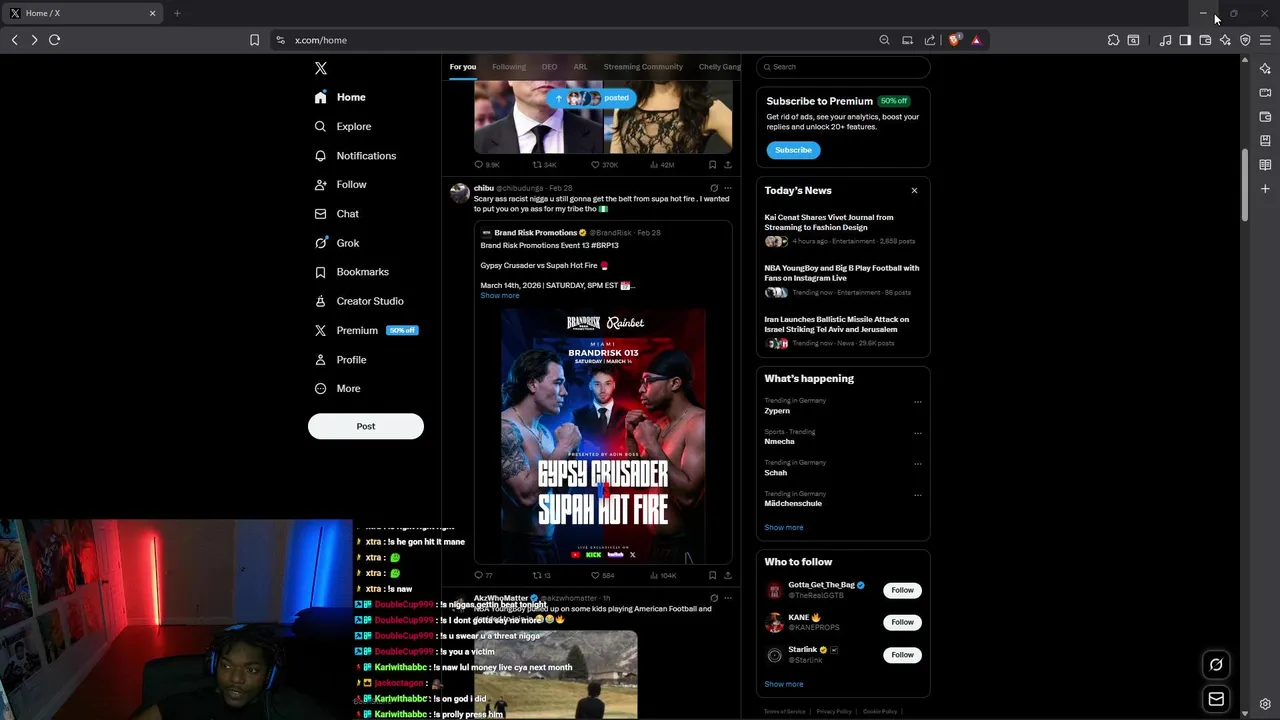Open Explore from the left navigation
This screenshot has height=720, width=1280.
pyautogui.click(x=343, y=126)
